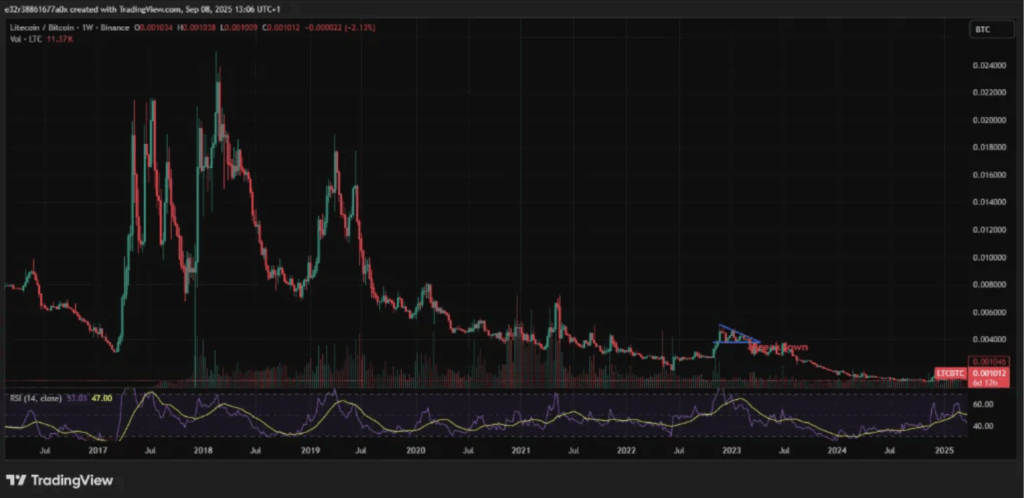Viewport: 1024px width, 498px height.
Task: Click the 2025 label on the time axis
Action: point(943,451)
